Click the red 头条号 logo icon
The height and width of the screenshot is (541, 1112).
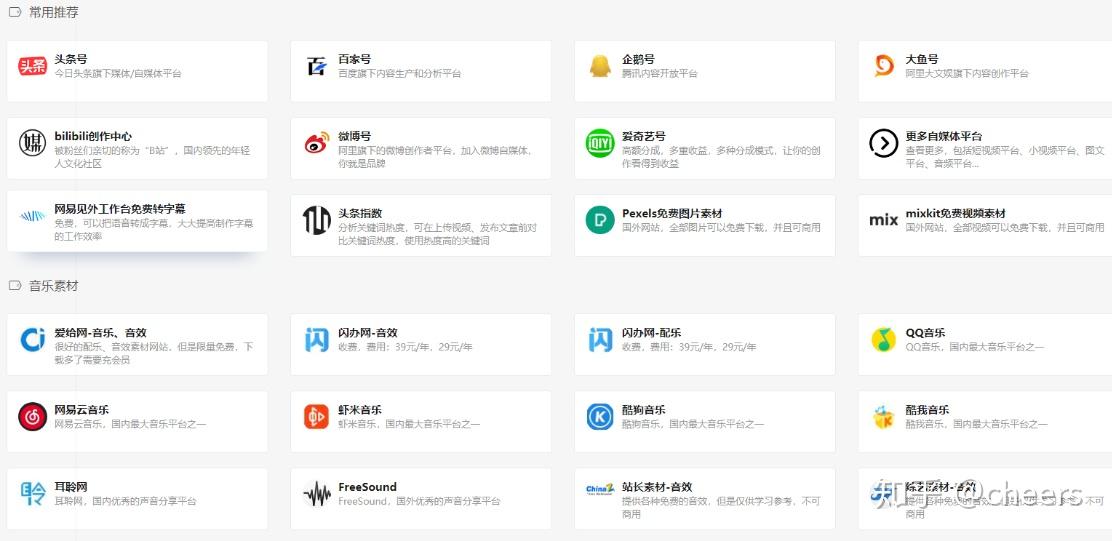coord(33,66)
